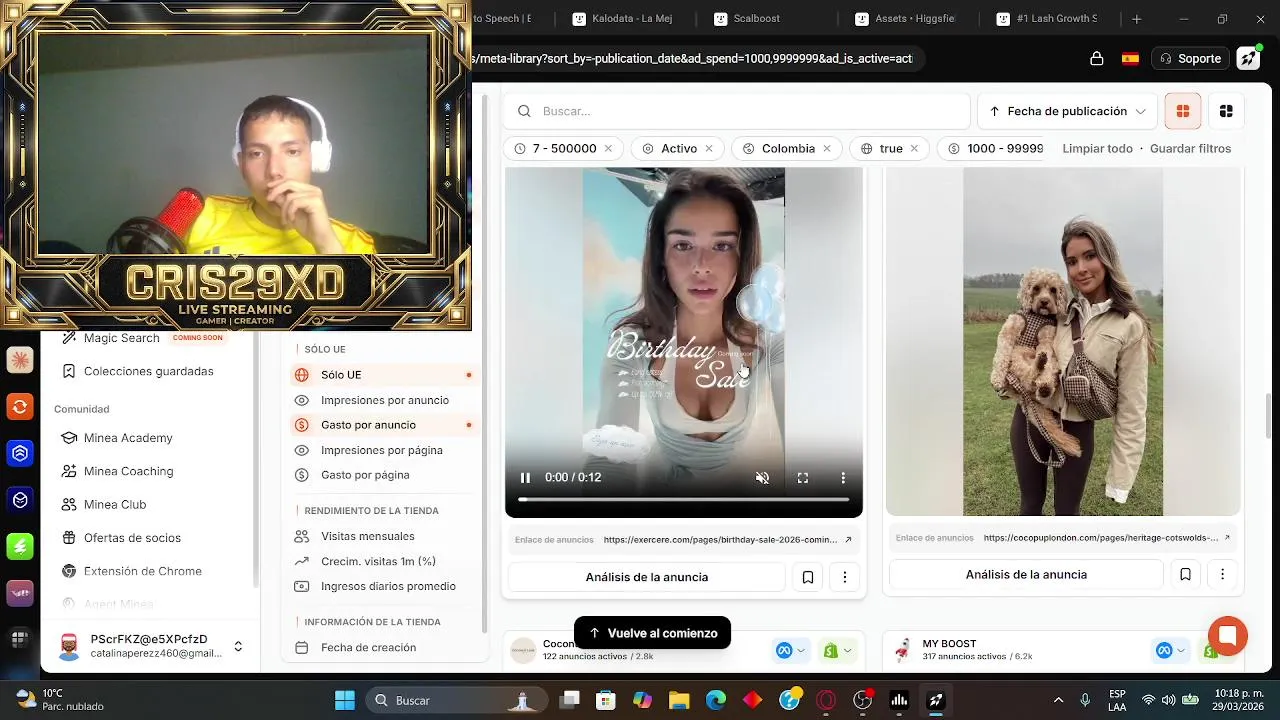Open the Meta platform dropdown on MY BOOST card
This screenshot has height=720, width=1280.
coord(1170,651)
